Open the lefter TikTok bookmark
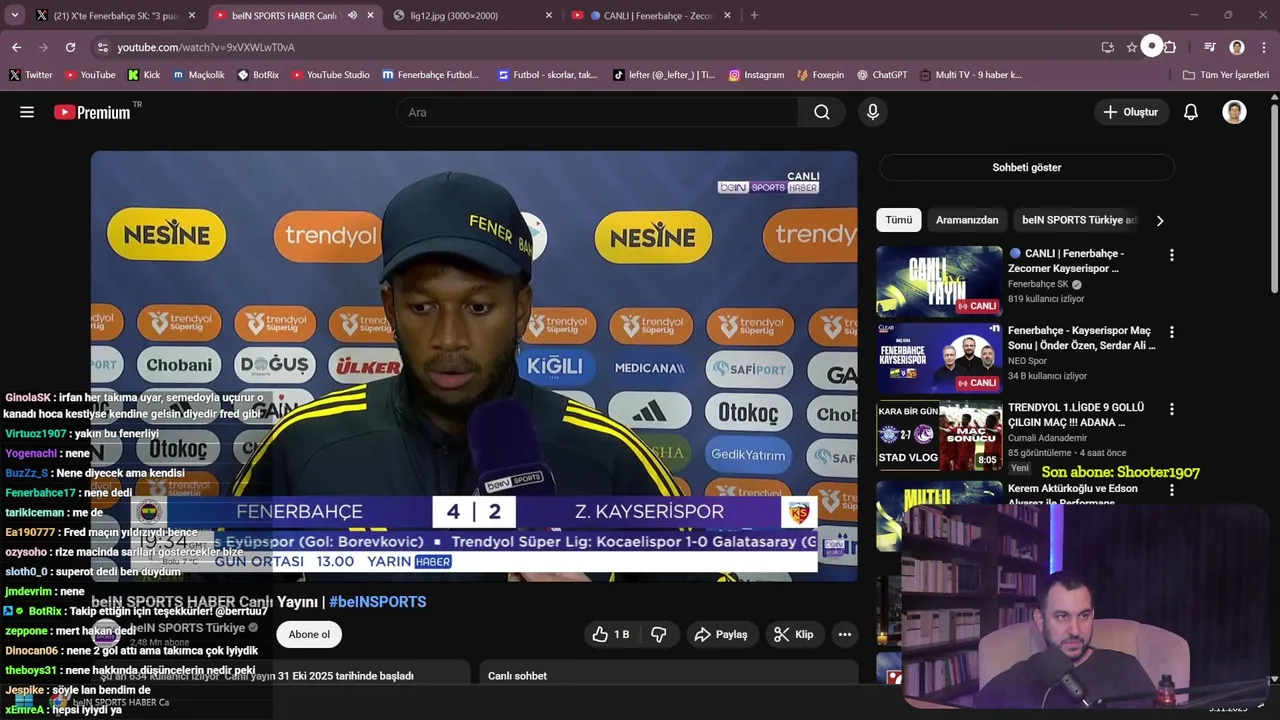This screenshot has height=720, width=1280. [664, 75]
